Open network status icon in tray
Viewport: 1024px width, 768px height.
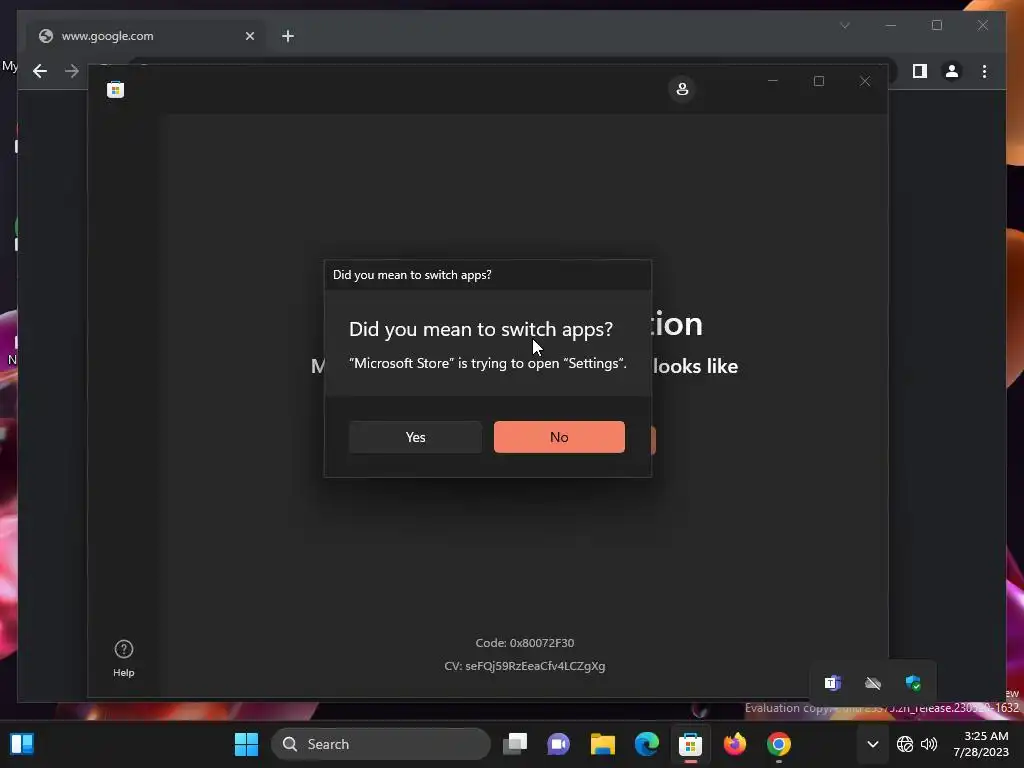[x=904, y=744]
